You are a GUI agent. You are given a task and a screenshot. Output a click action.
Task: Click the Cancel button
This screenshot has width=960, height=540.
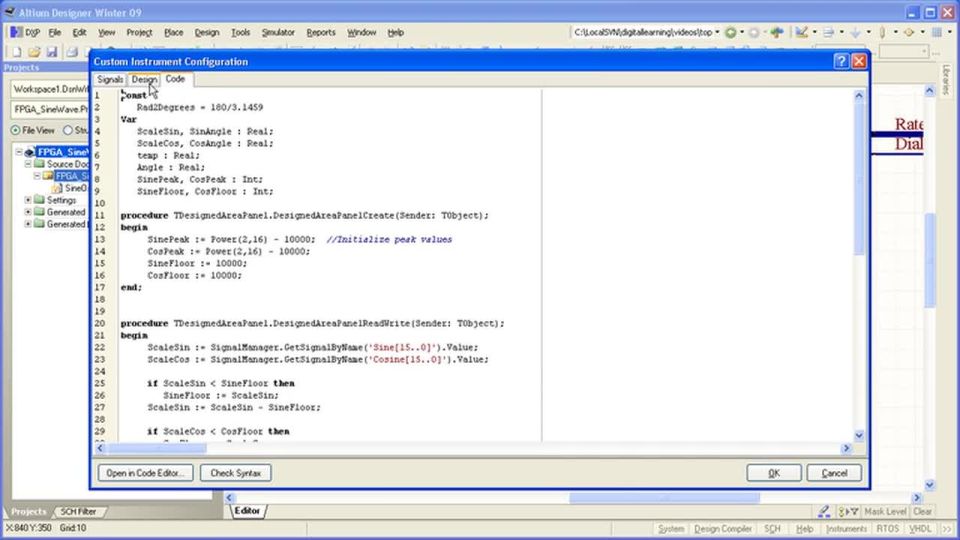click(x=834, y=473)
